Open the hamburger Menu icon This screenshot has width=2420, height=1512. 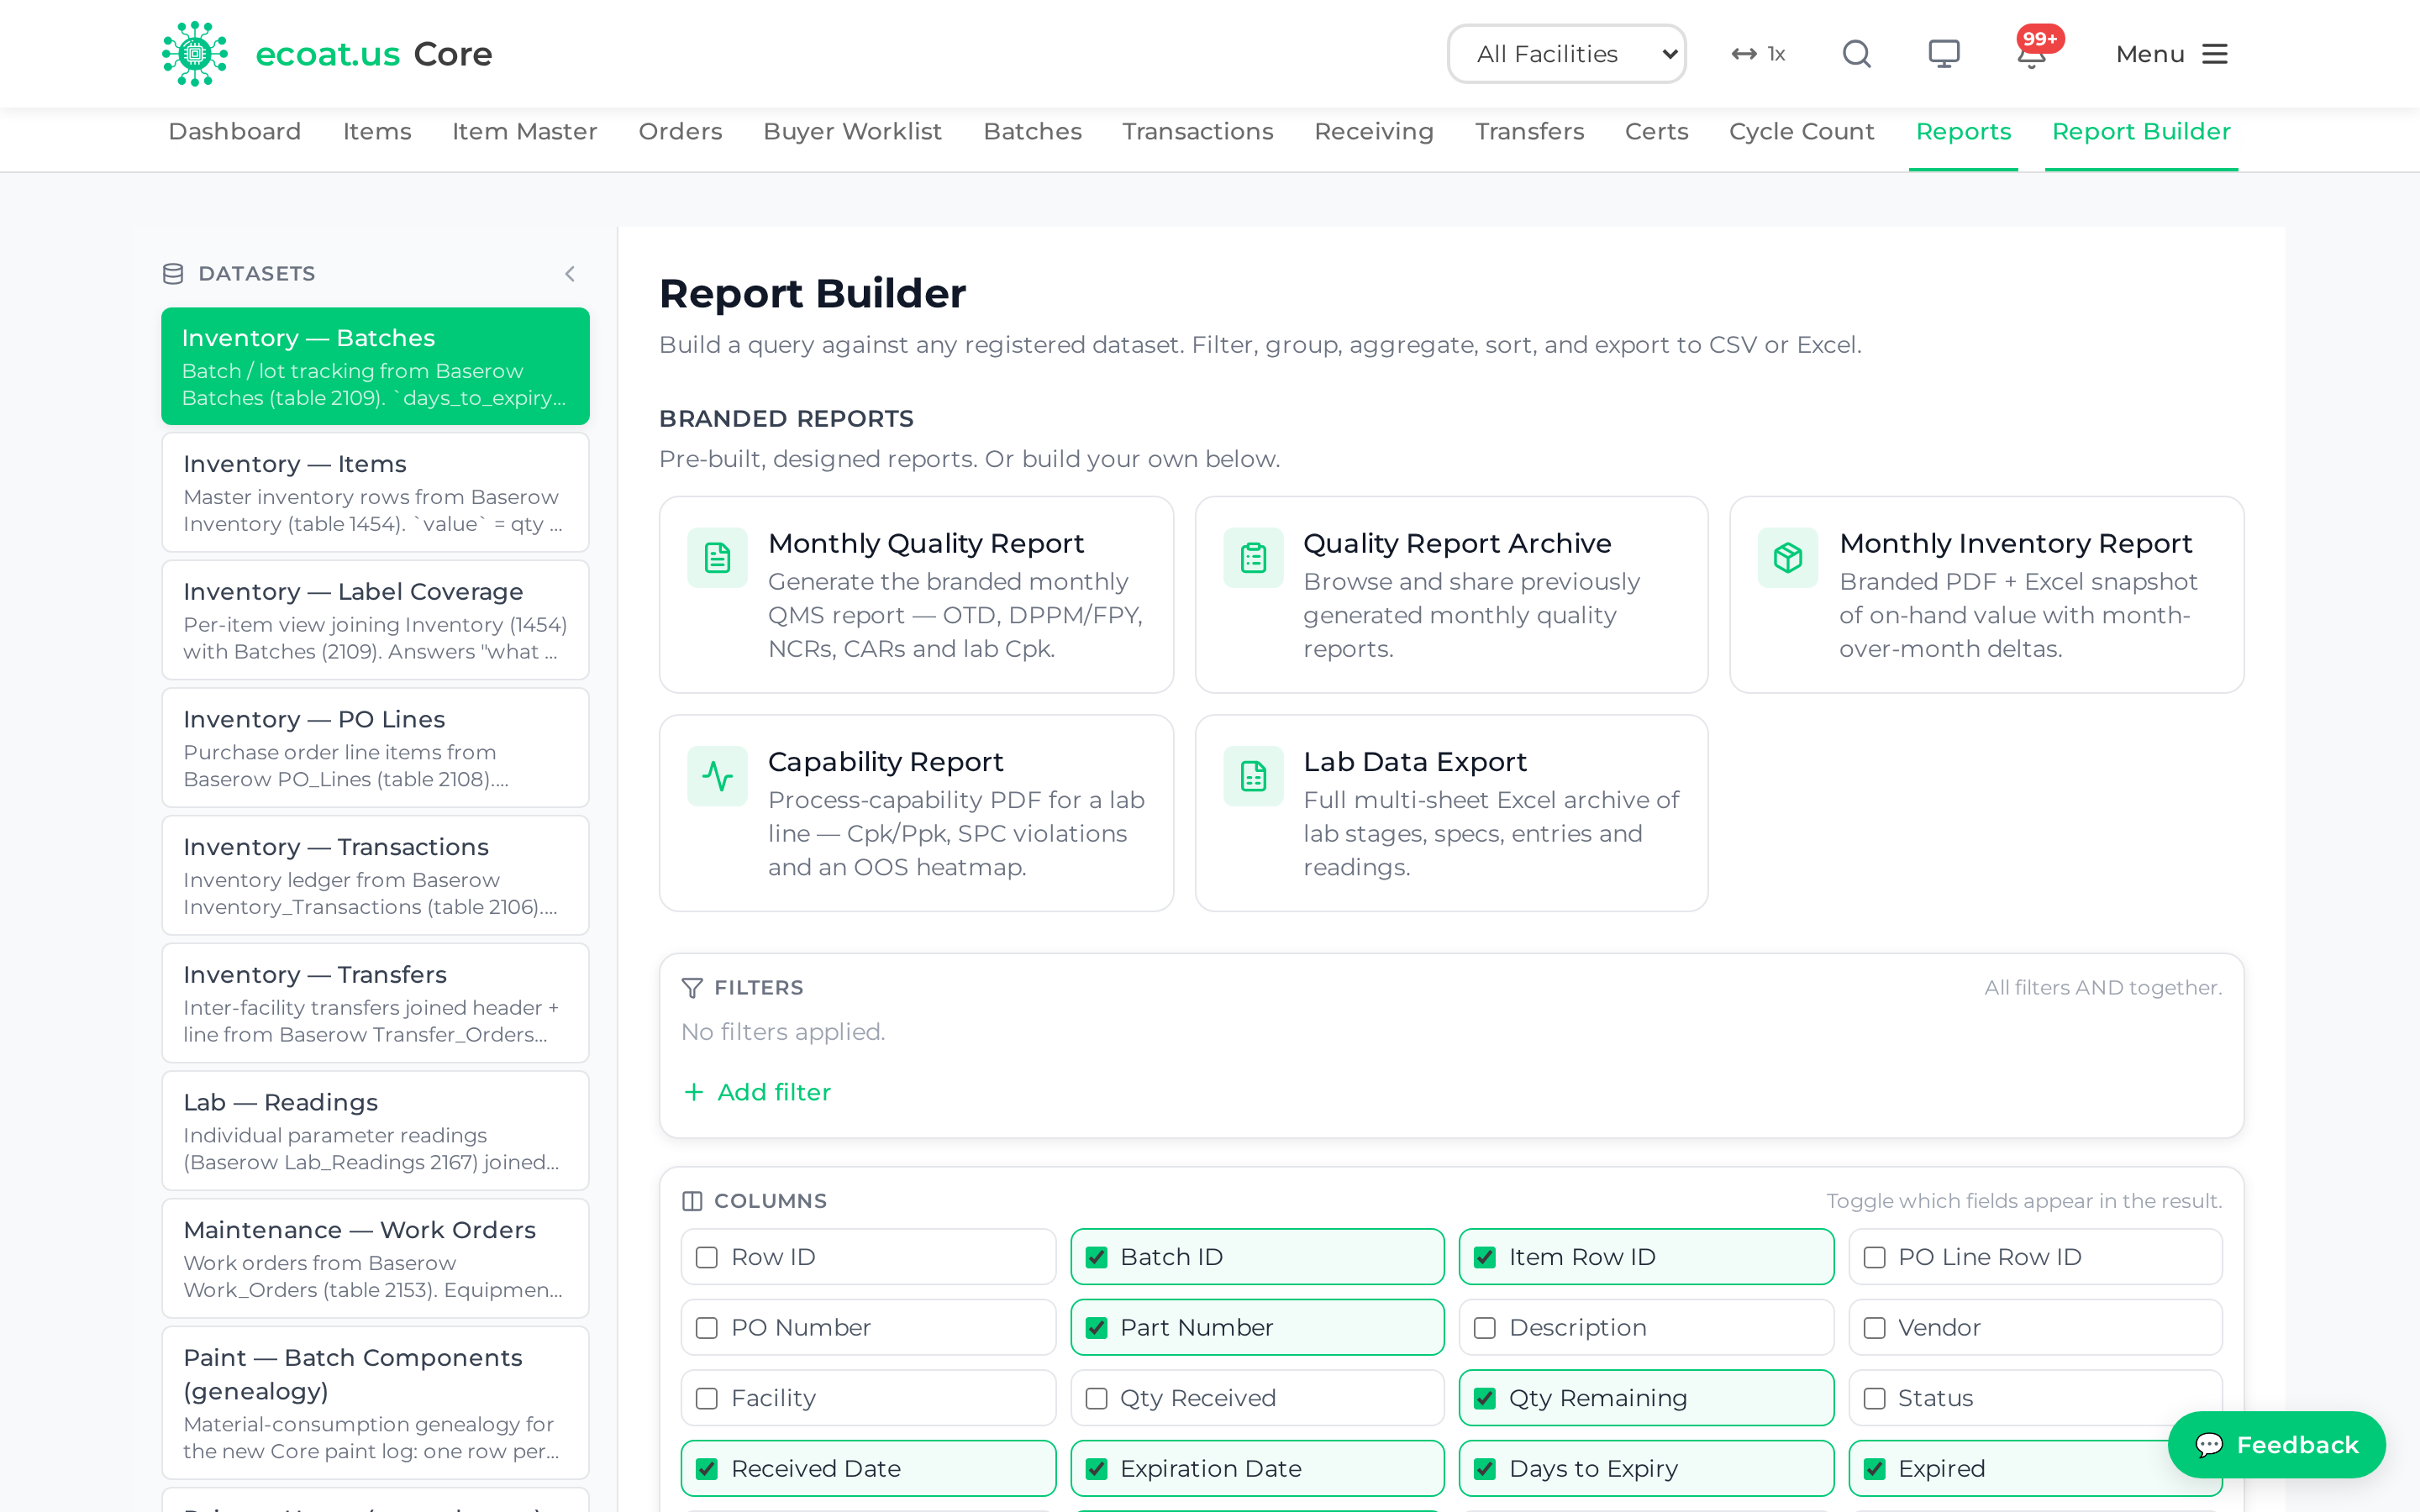tap(2215, 54)
